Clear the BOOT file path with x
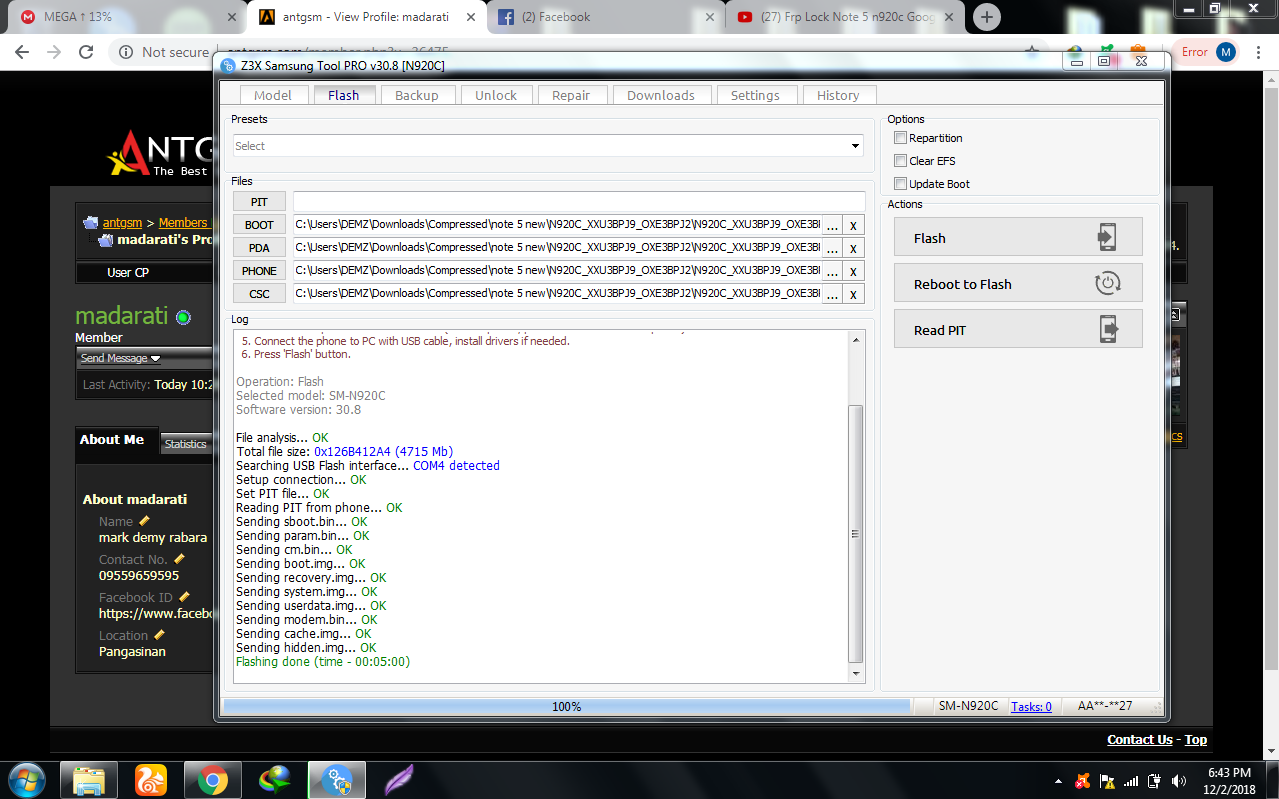 853,225
